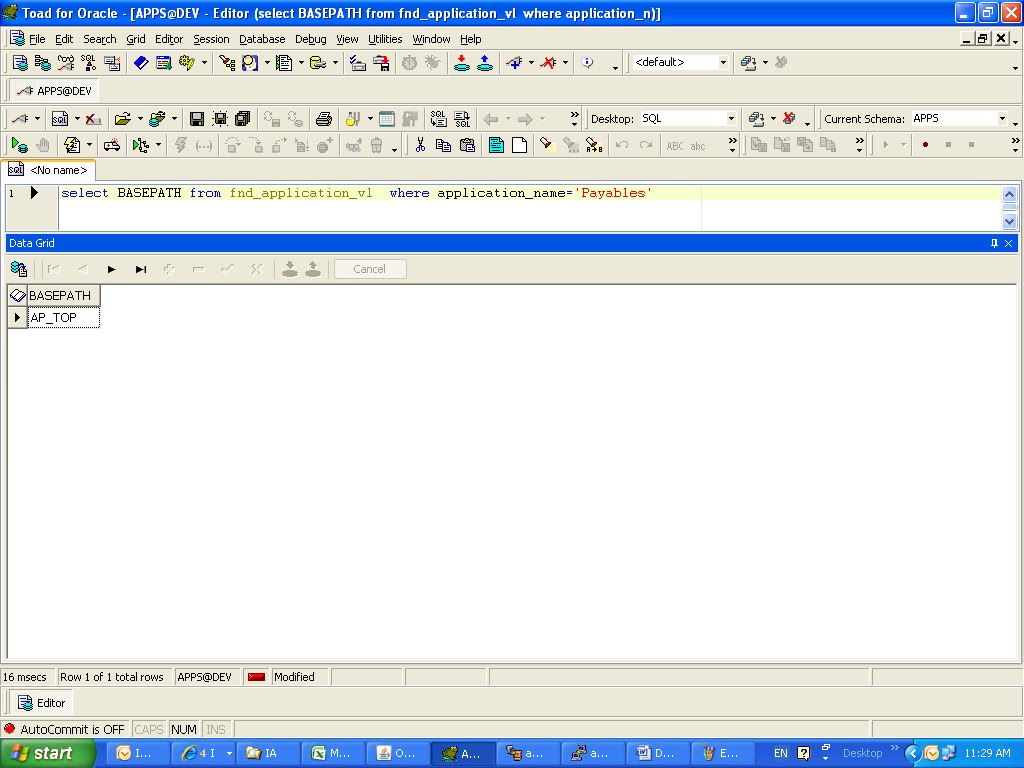
Task: Commit the transaction with red arrow icon
Action: click(462, 63)
